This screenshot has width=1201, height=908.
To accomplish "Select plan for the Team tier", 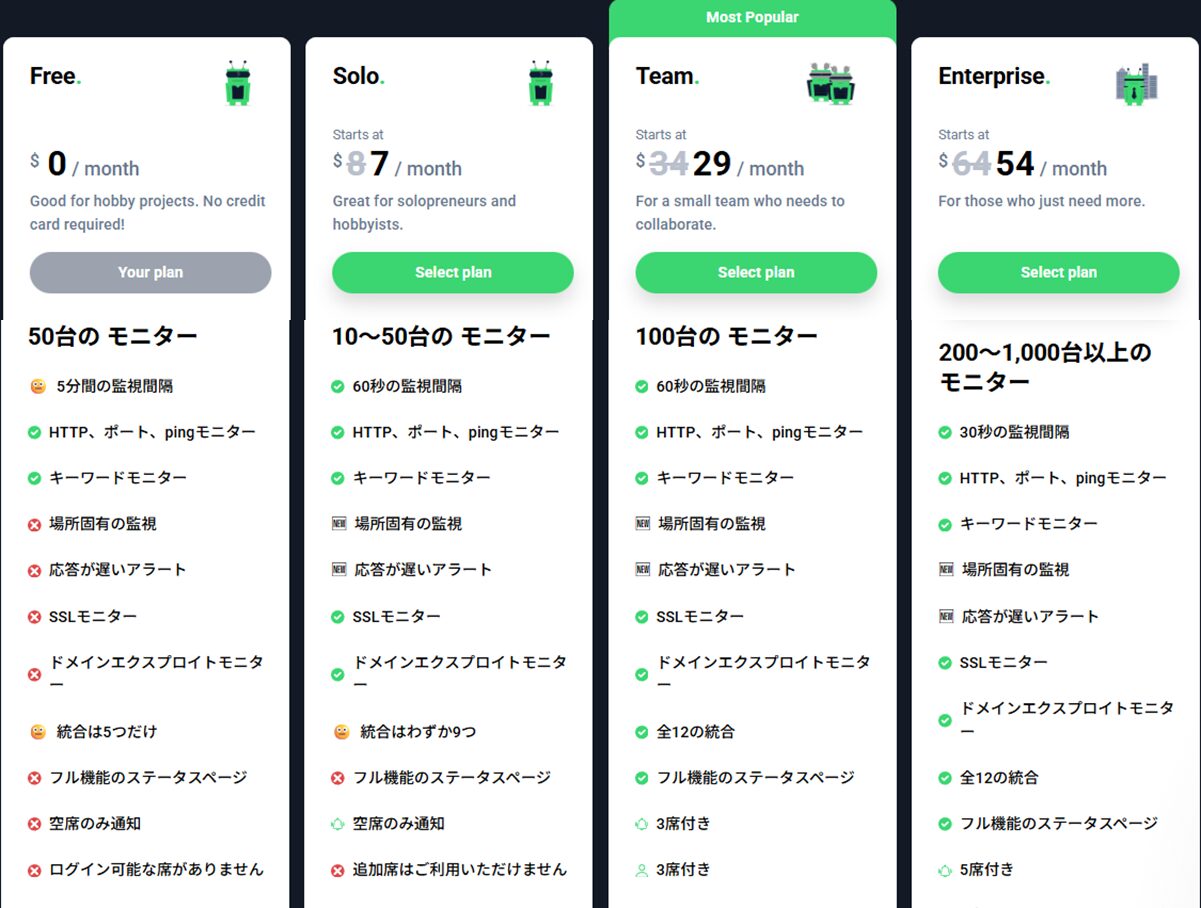I will point(756,273).
